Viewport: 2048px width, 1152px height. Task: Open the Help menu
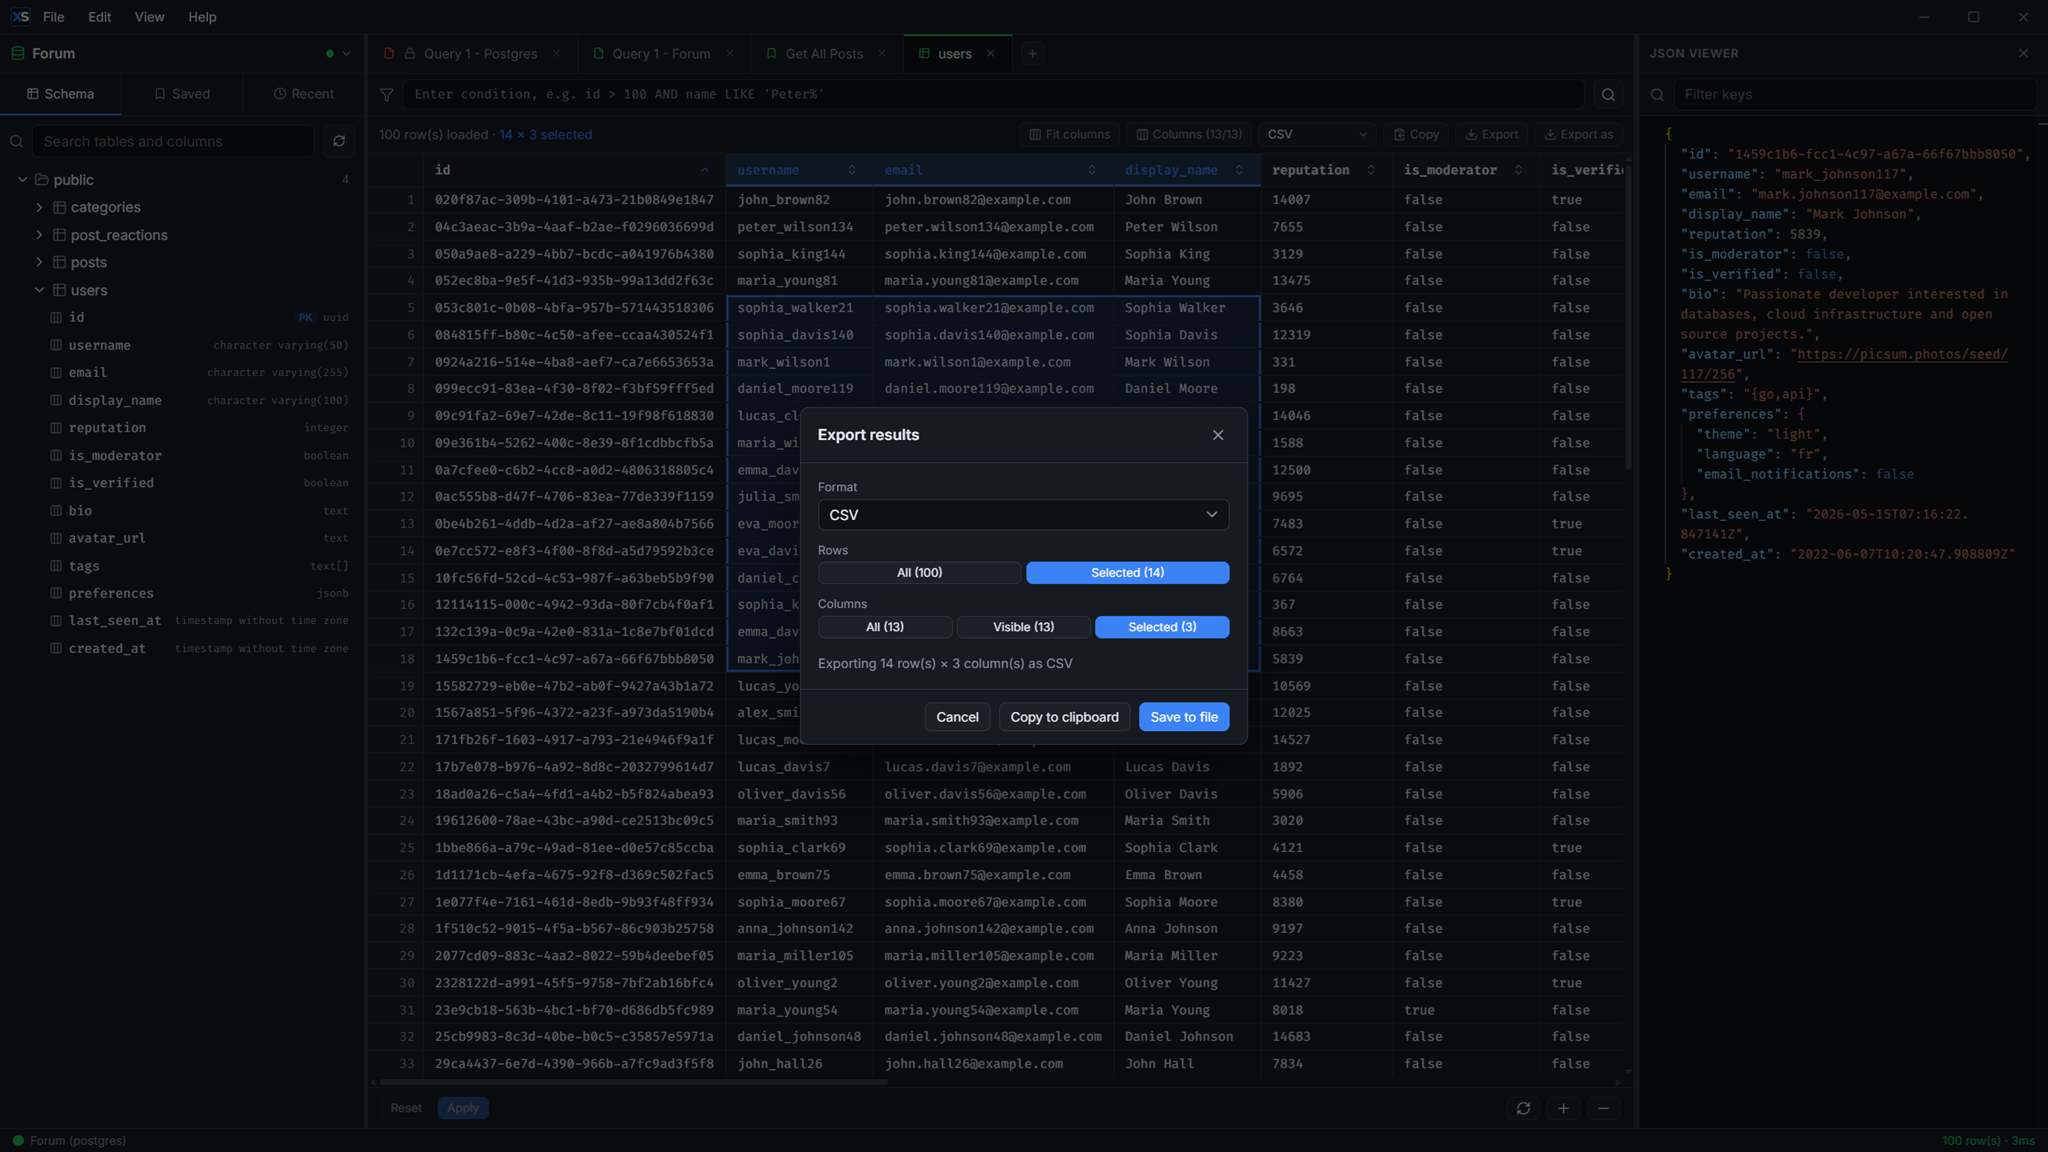[x=202, y=17]
